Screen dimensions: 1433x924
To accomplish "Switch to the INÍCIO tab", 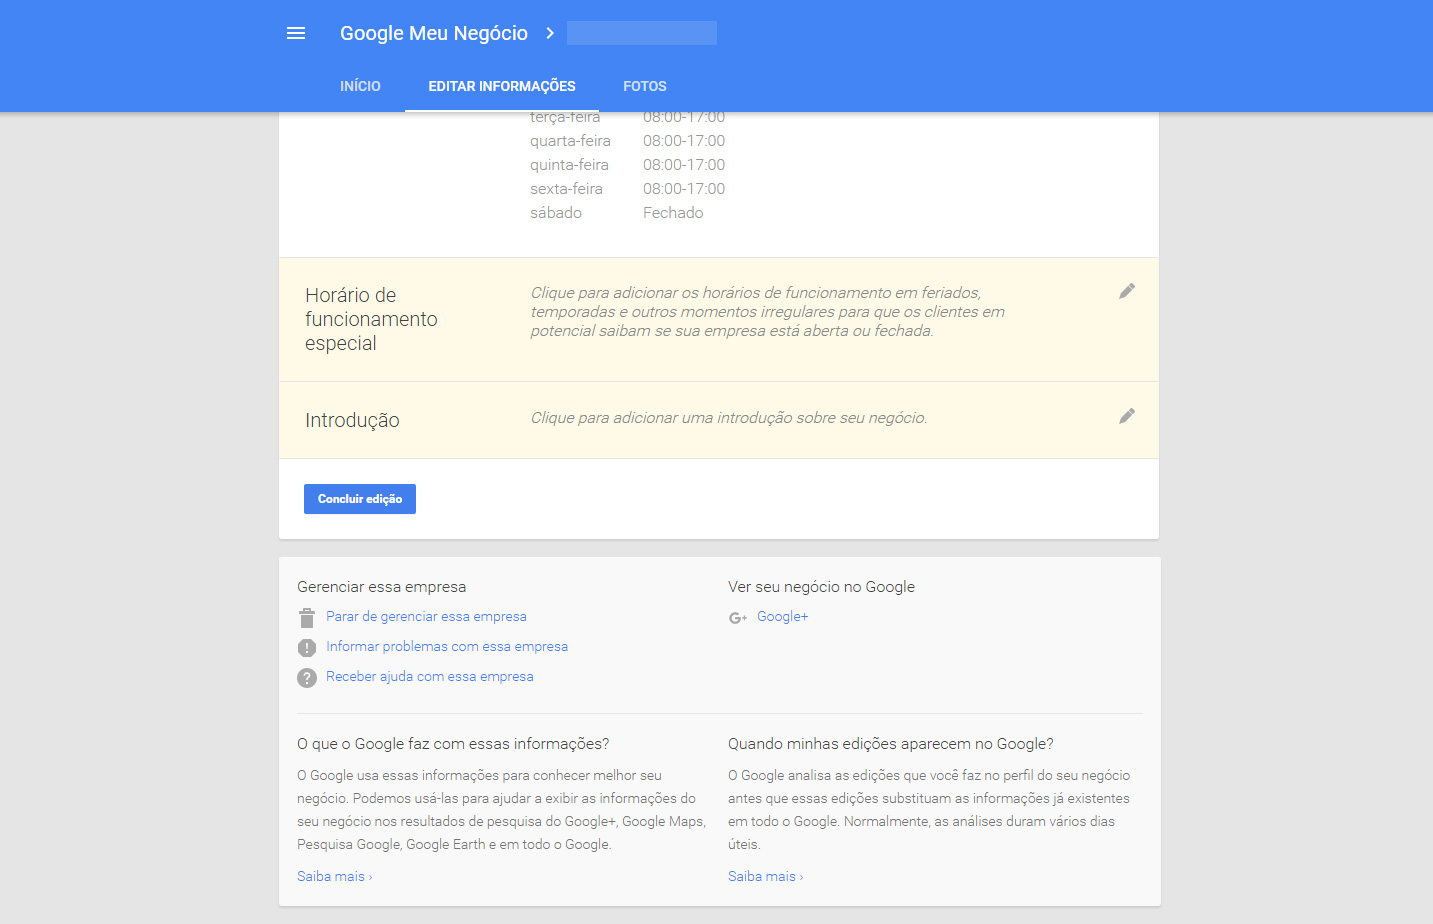I will [x=360, y=86].
